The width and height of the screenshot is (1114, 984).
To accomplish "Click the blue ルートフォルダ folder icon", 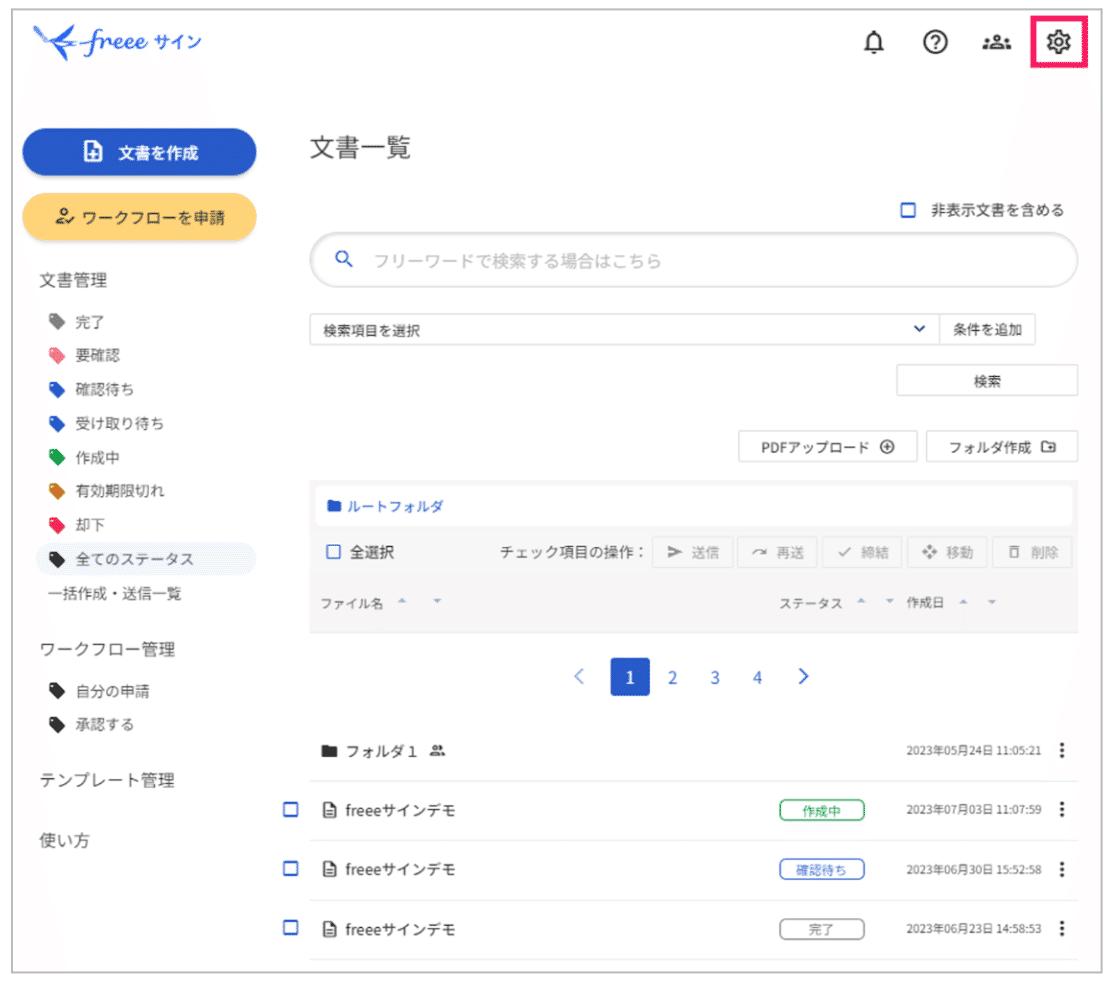I will 334,506.
